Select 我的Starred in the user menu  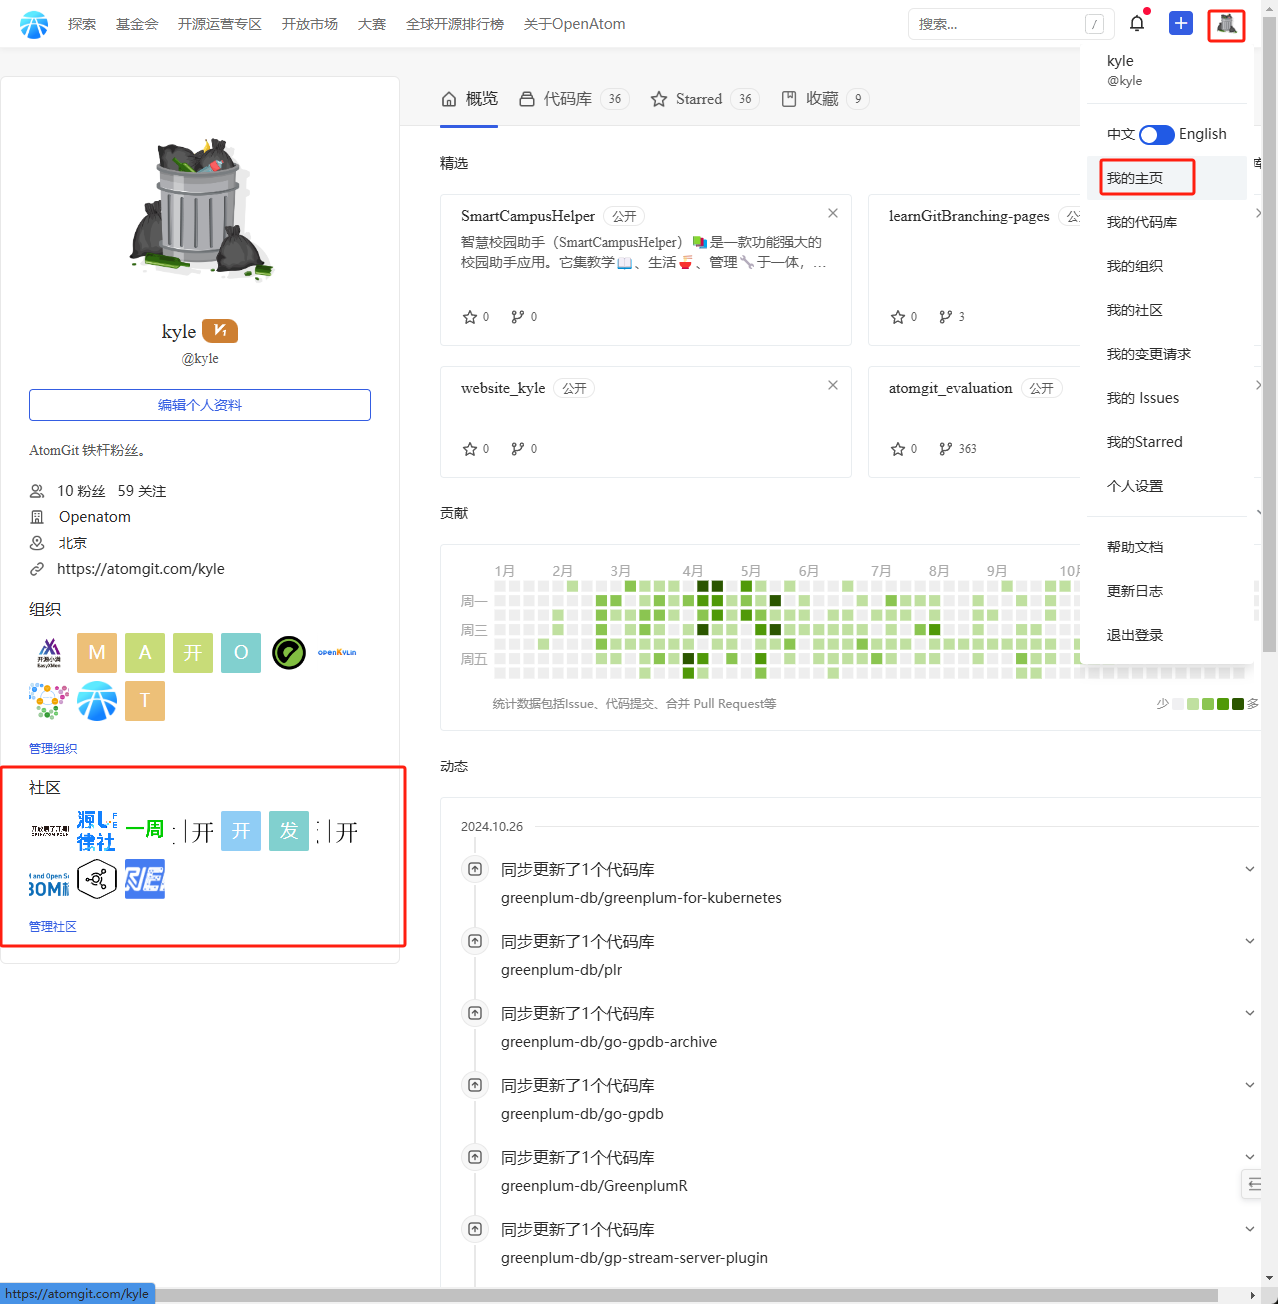(1166, 442)
